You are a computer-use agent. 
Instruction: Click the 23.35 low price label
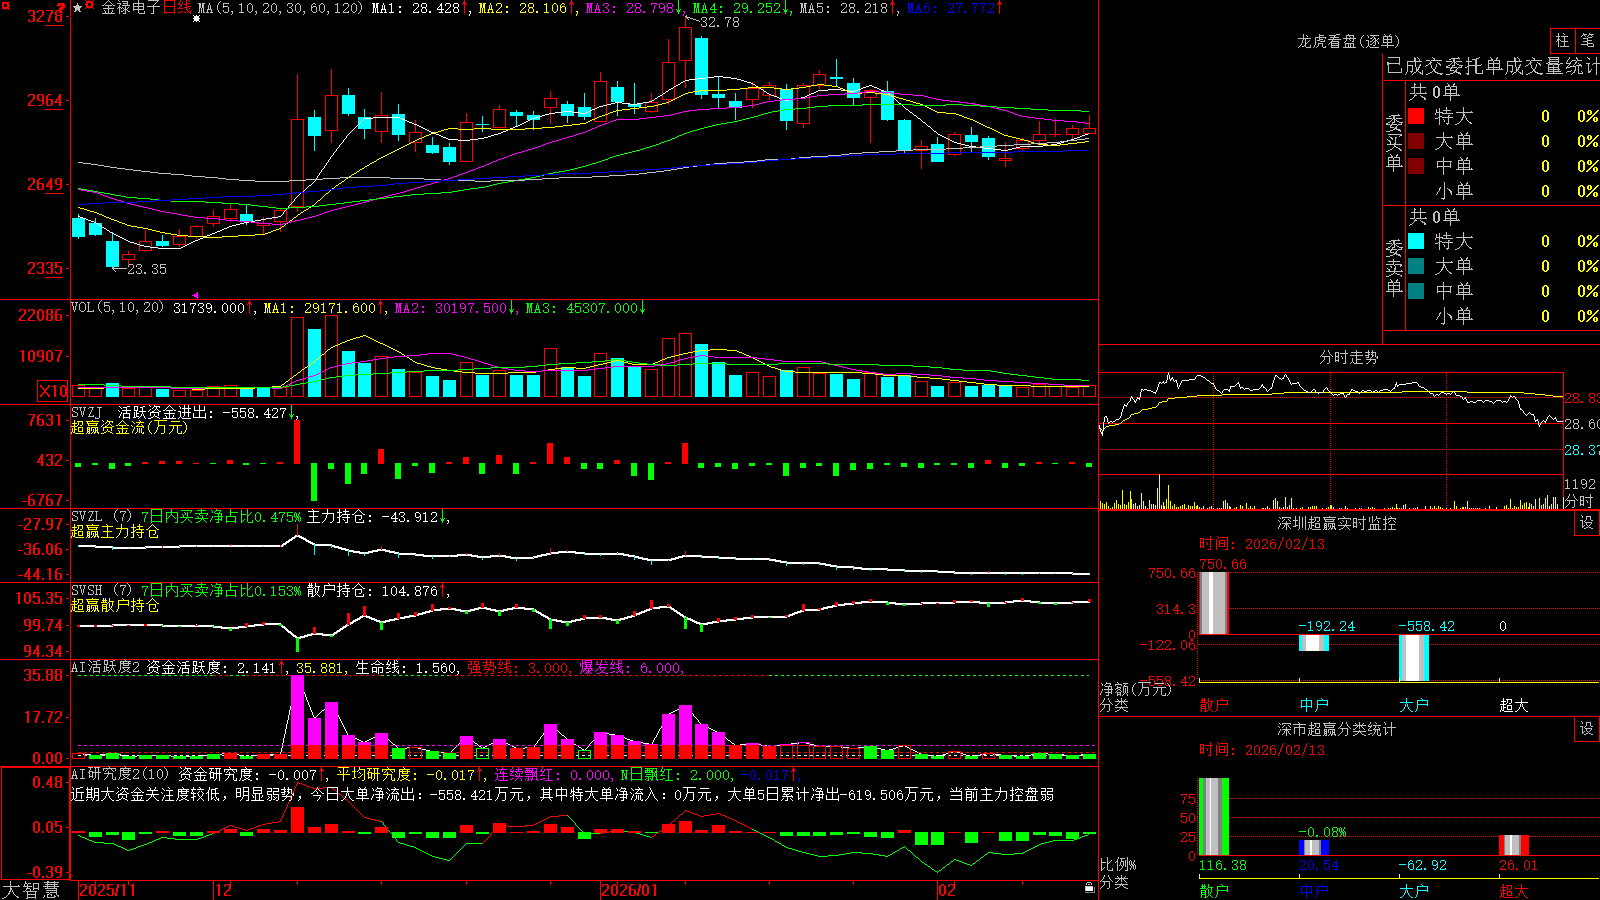(147, 269)
